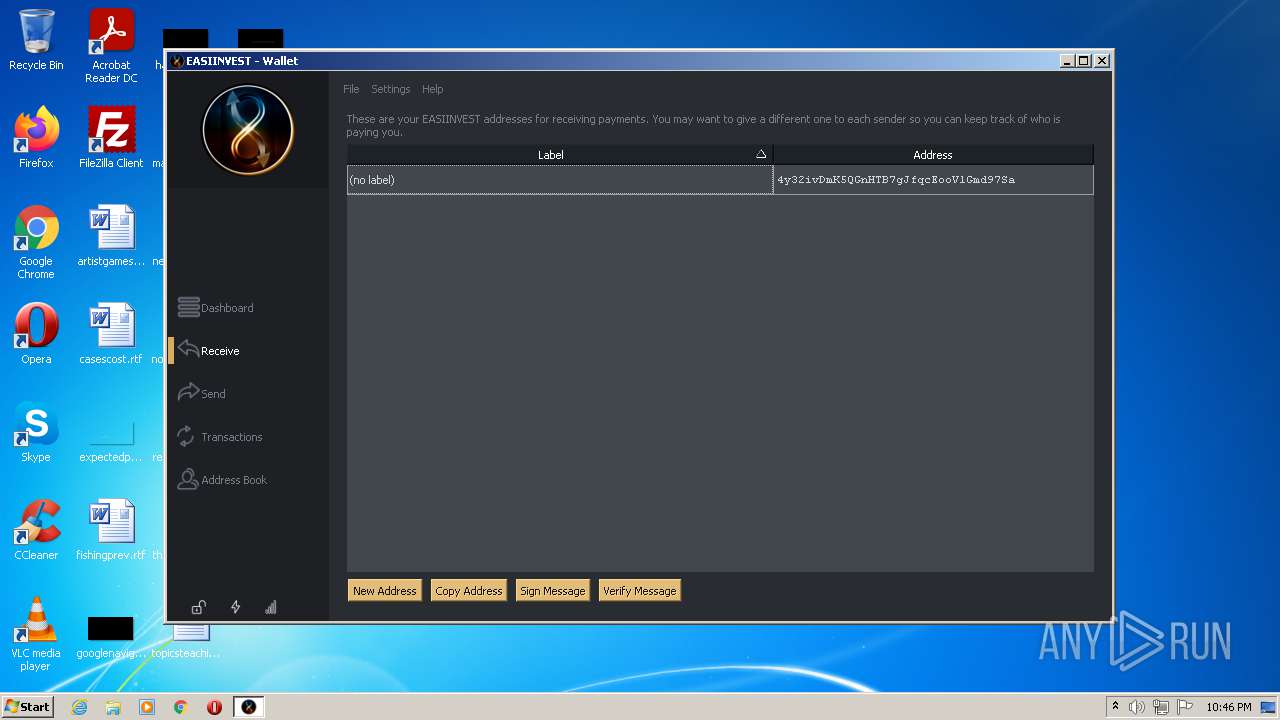The image size is (1280, 720).
Task: Open the Recycle Bin desktop icon
Action: 36,40
